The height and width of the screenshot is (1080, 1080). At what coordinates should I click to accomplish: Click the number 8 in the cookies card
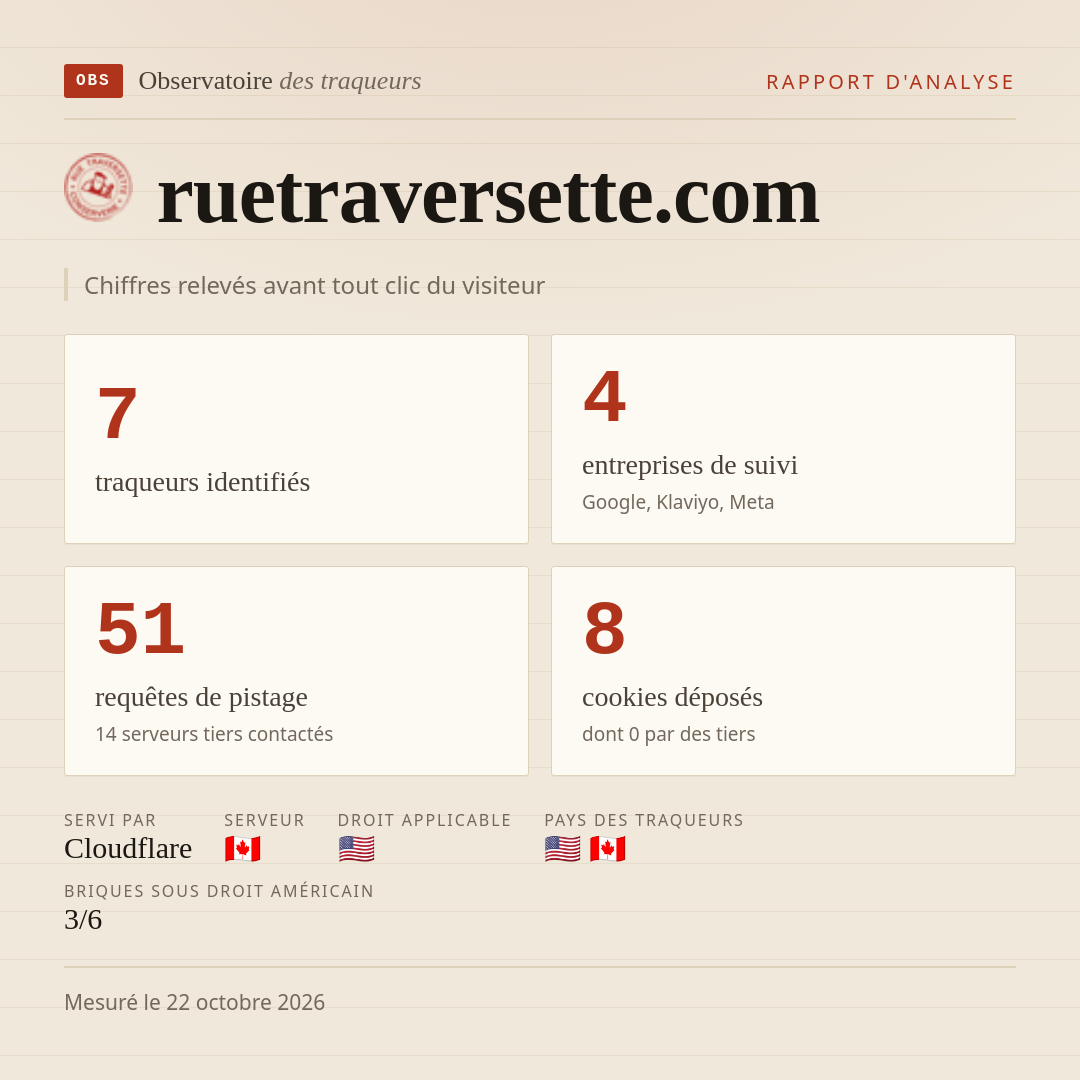click(605, 628)
